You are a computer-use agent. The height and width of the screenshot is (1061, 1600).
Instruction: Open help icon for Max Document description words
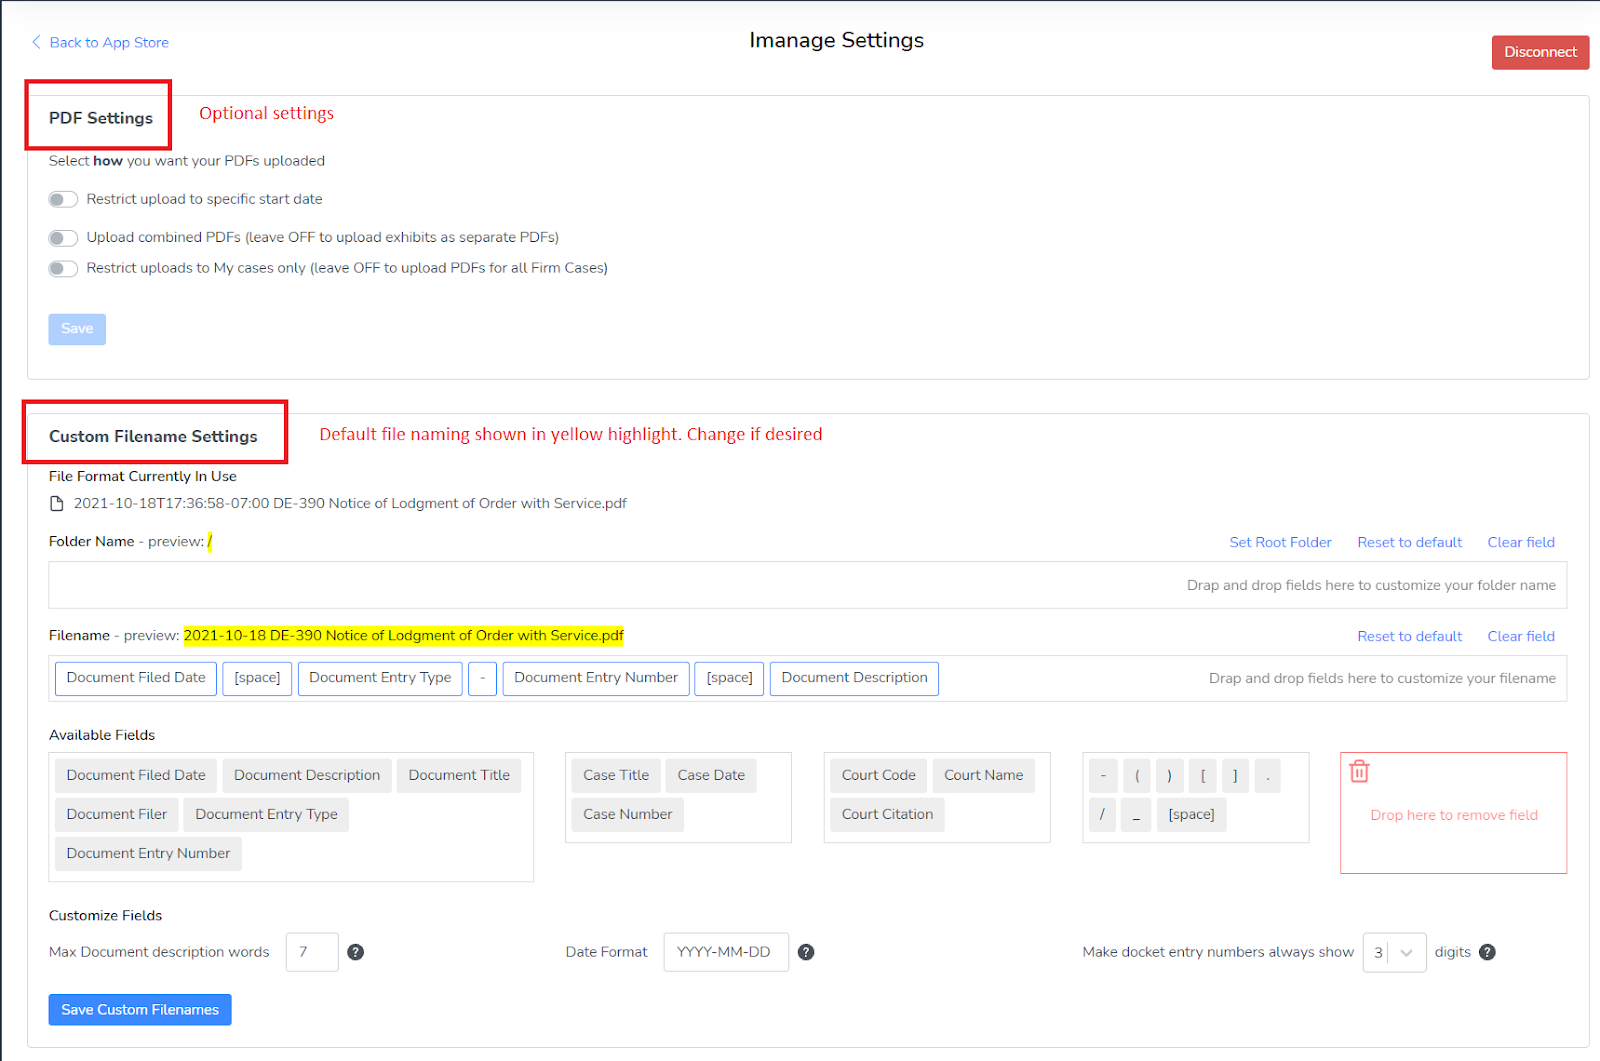(355, 952)
